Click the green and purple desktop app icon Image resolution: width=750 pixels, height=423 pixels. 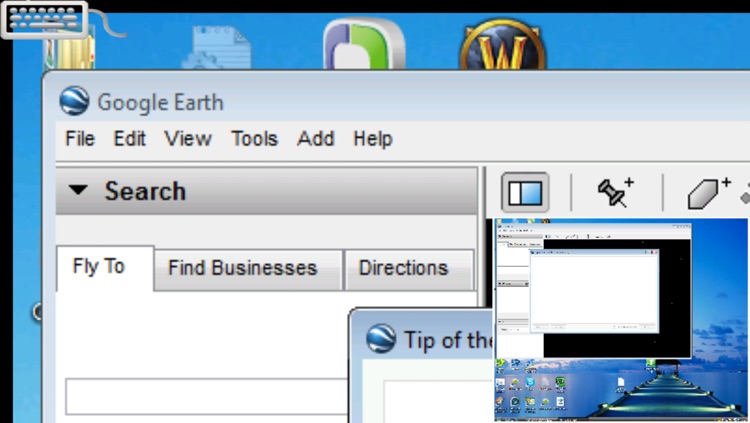coord(364,44)
